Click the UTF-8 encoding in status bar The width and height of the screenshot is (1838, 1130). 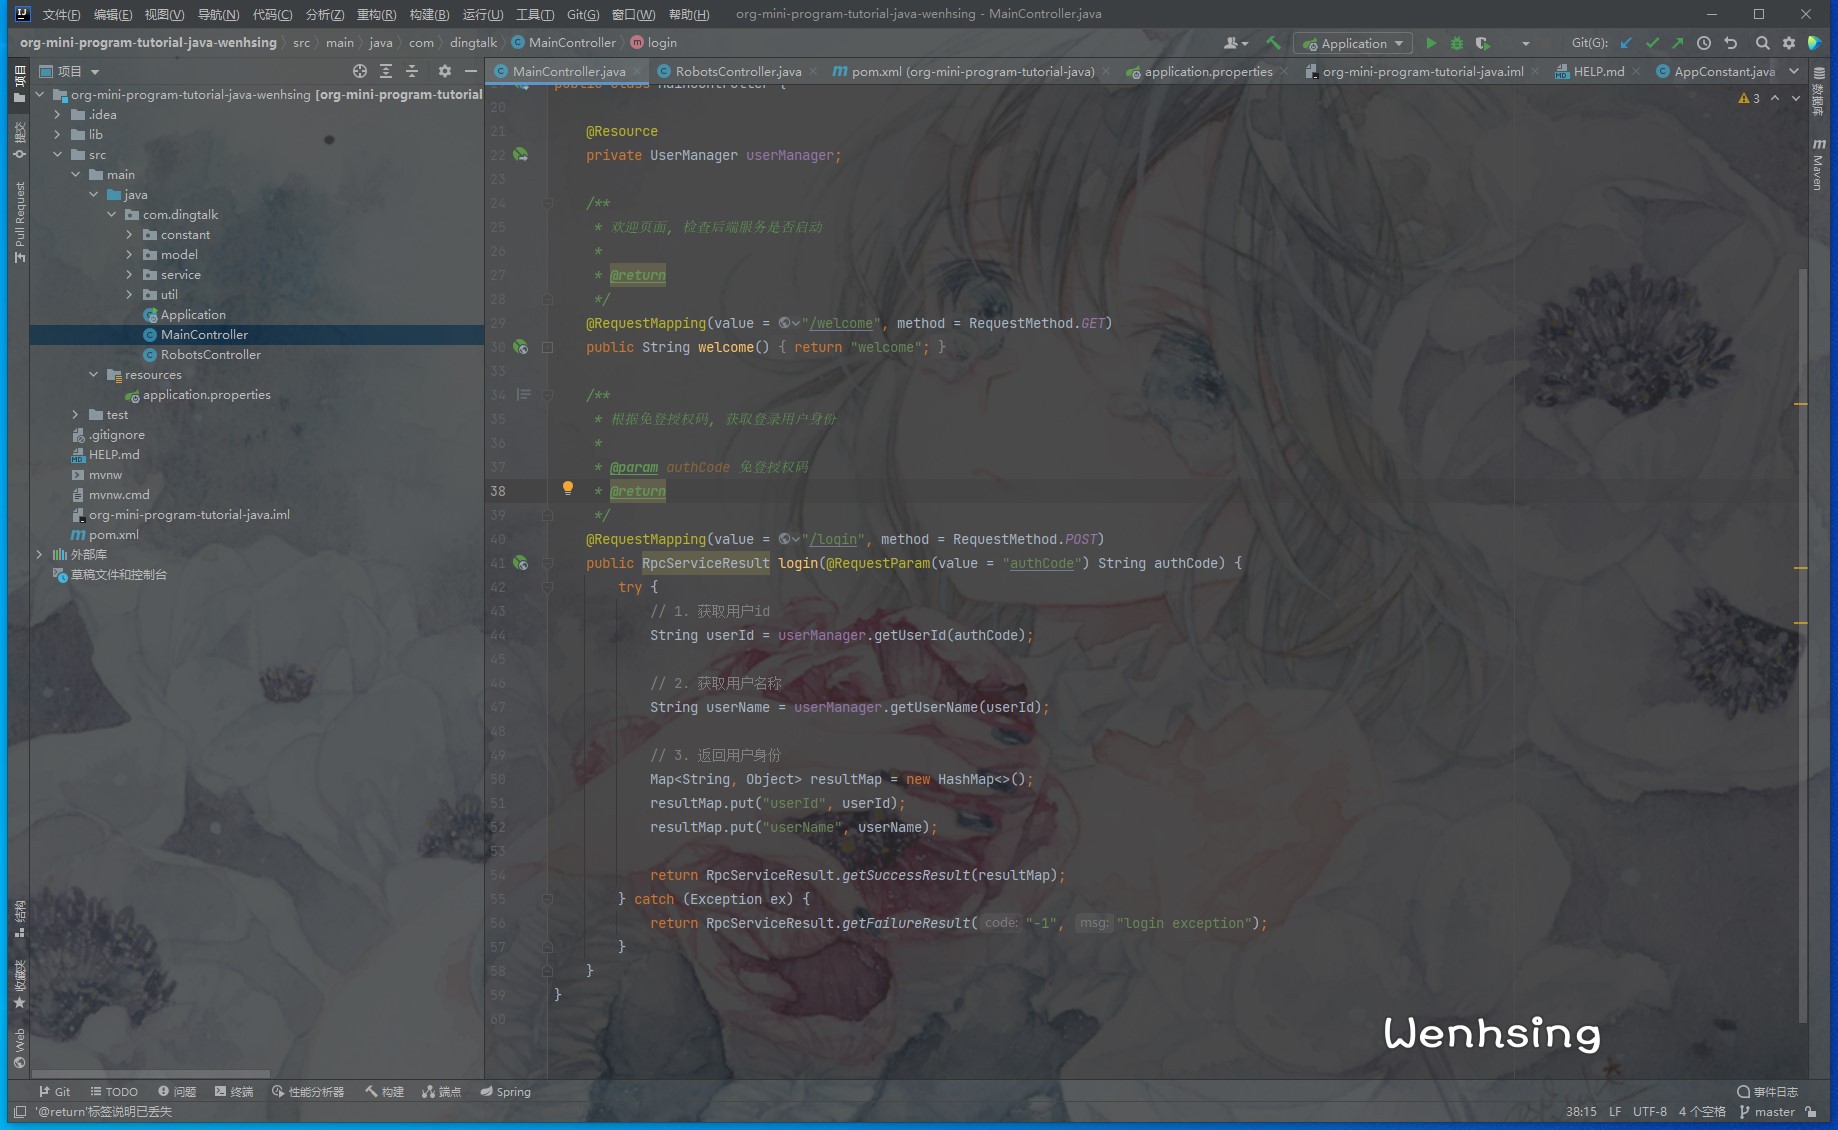pos(1650,1112)
